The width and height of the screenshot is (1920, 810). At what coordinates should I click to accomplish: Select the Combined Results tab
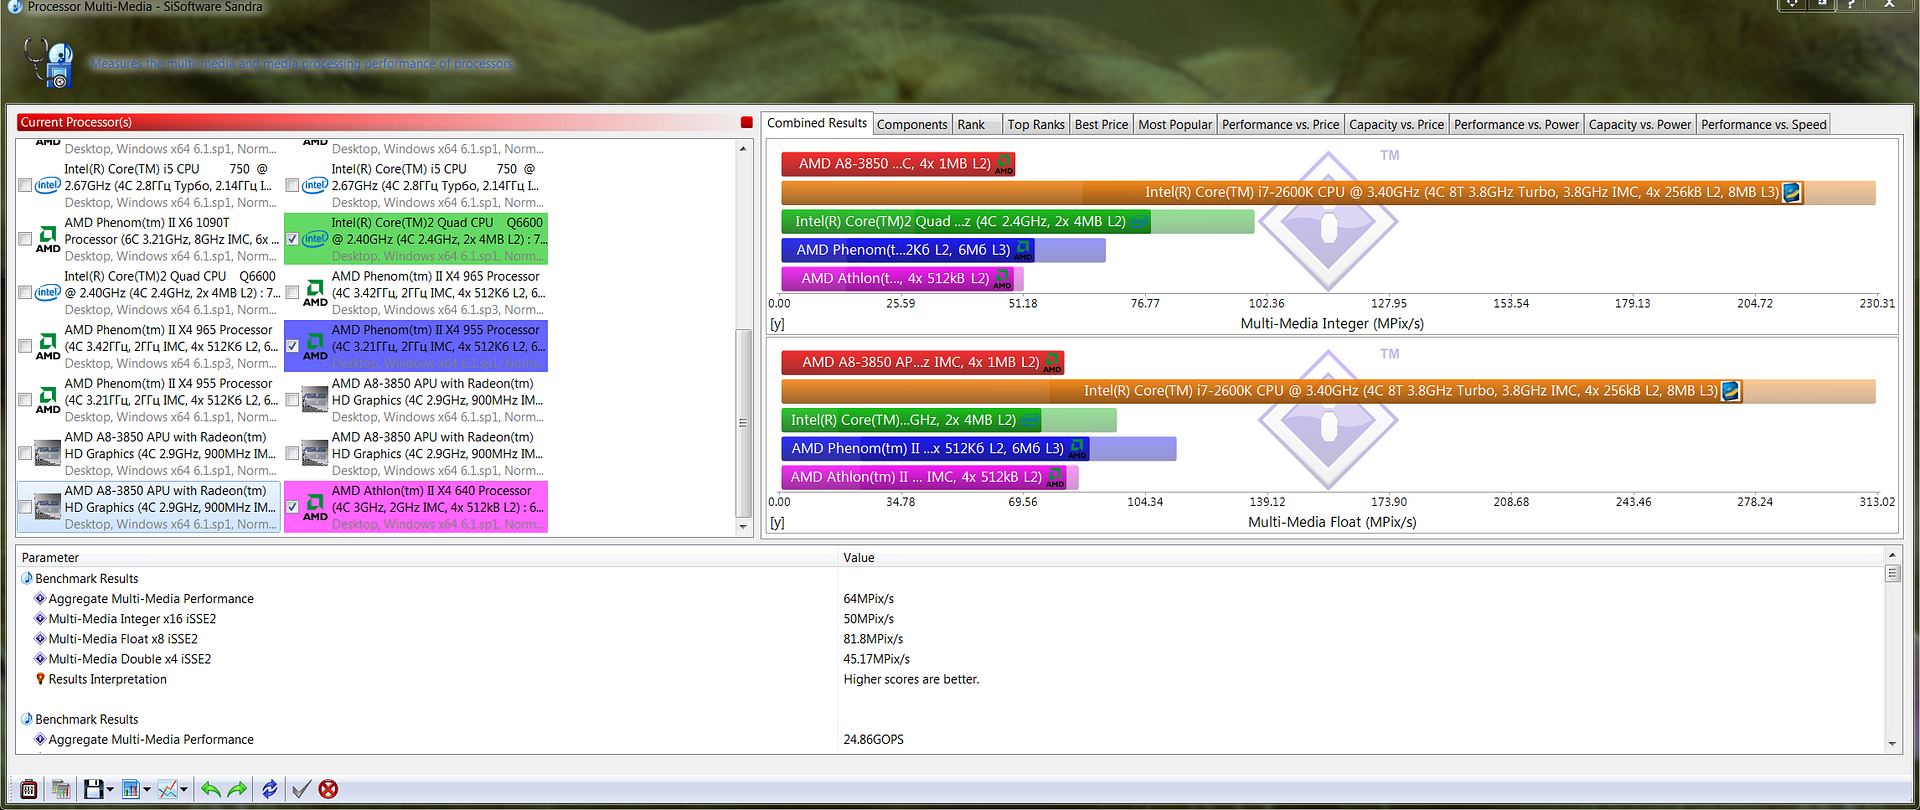pyautogui.click(x=817, y=123)
